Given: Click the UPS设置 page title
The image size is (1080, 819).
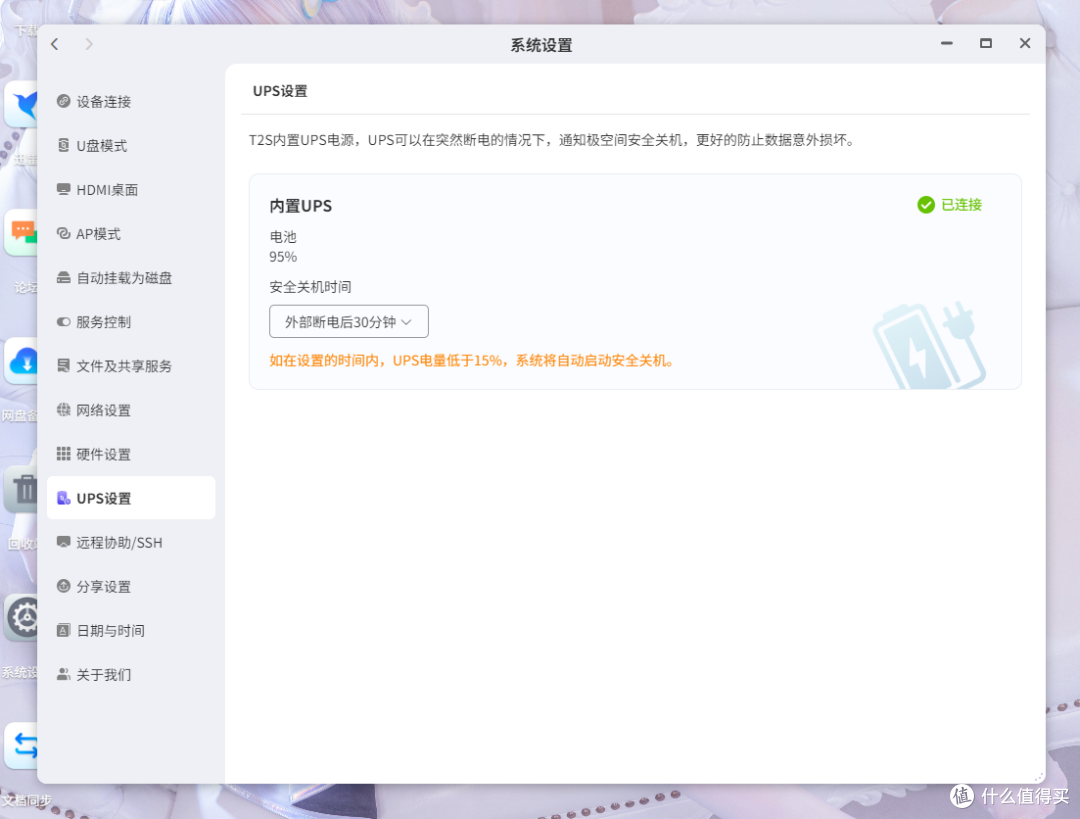Looking at the screenshot, I should 280,91.
